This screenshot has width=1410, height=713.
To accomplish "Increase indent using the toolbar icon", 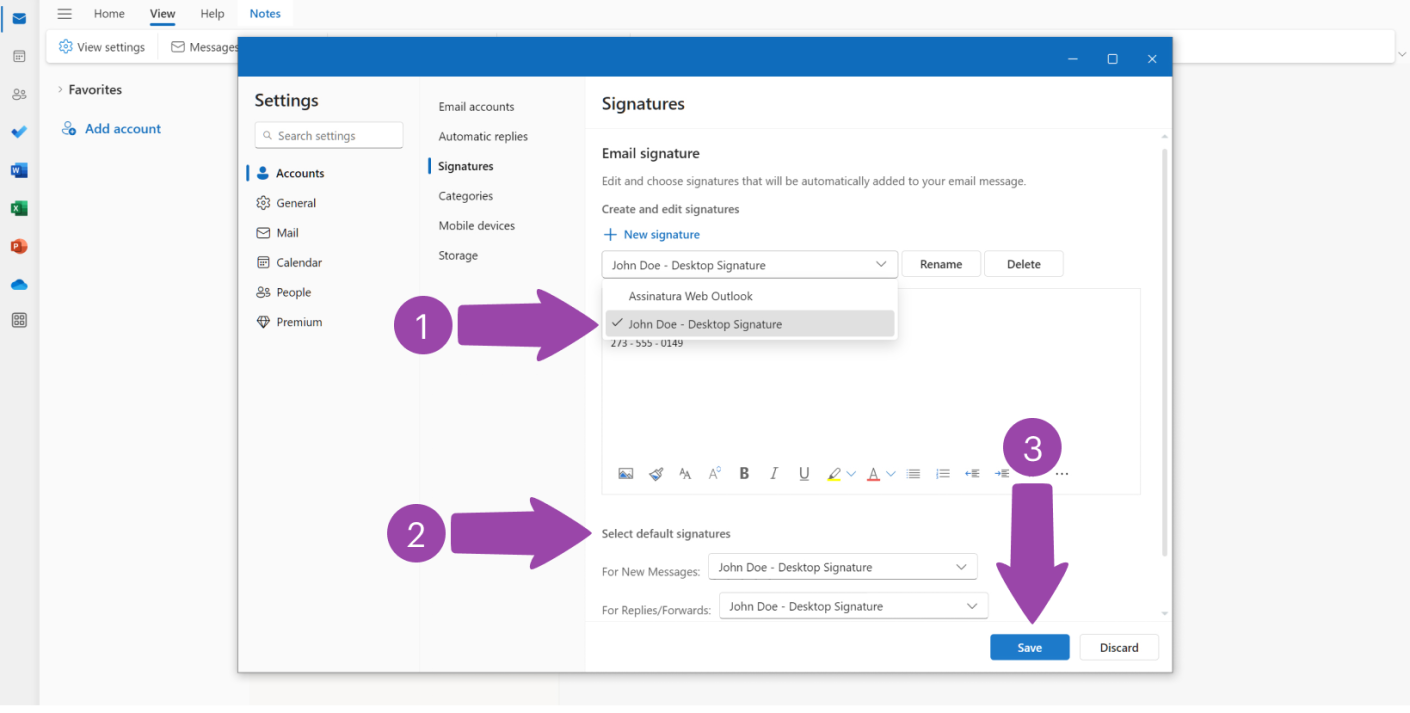I will (x=1002, y=473).
